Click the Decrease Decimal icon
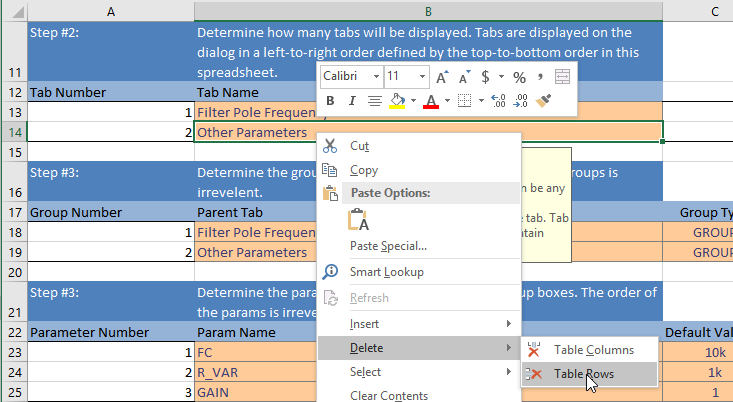 tap(520, 101)
